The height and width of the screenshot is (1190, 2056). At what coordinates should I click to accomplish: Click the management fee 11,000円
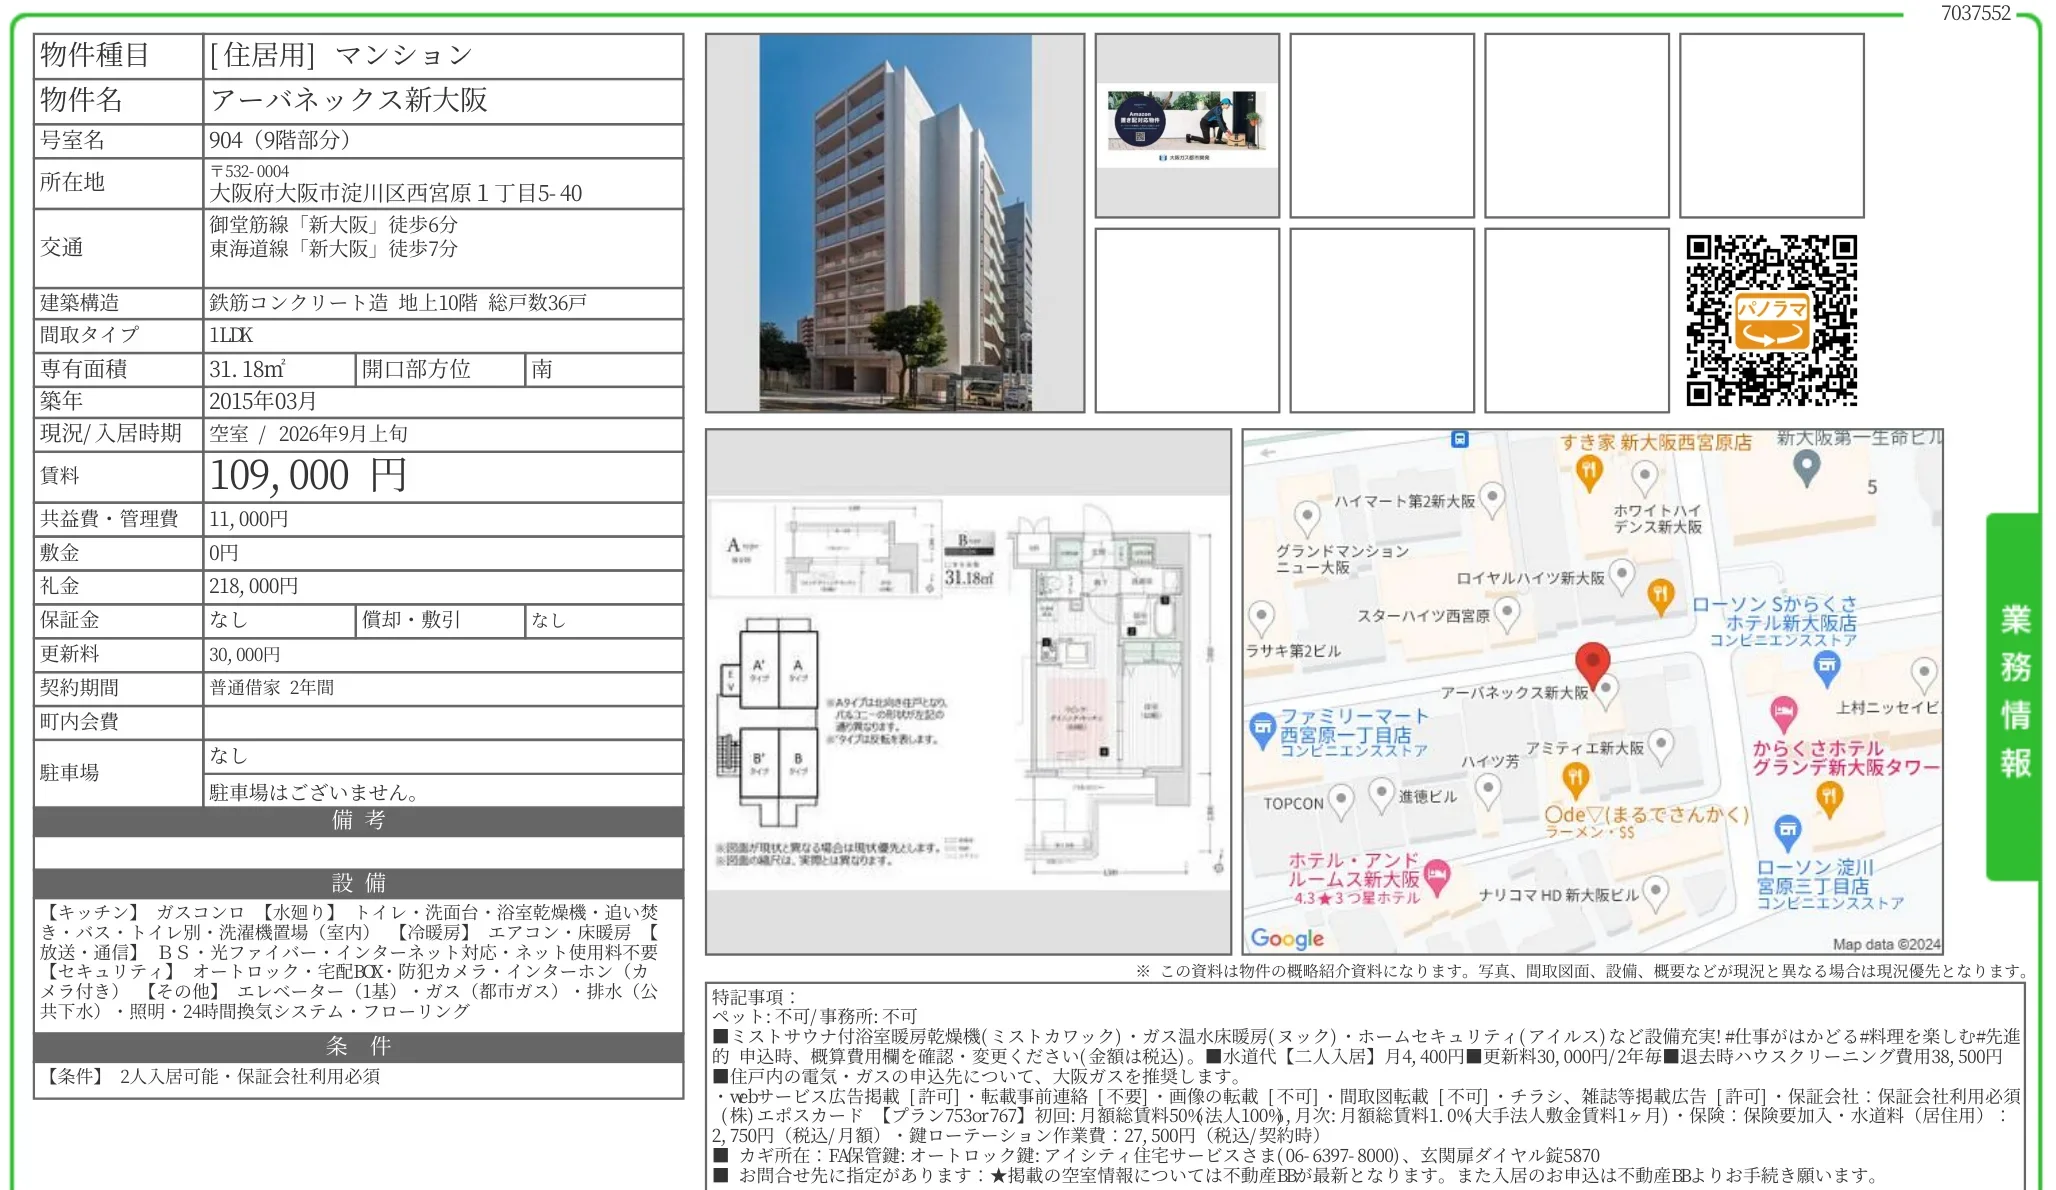249,519
